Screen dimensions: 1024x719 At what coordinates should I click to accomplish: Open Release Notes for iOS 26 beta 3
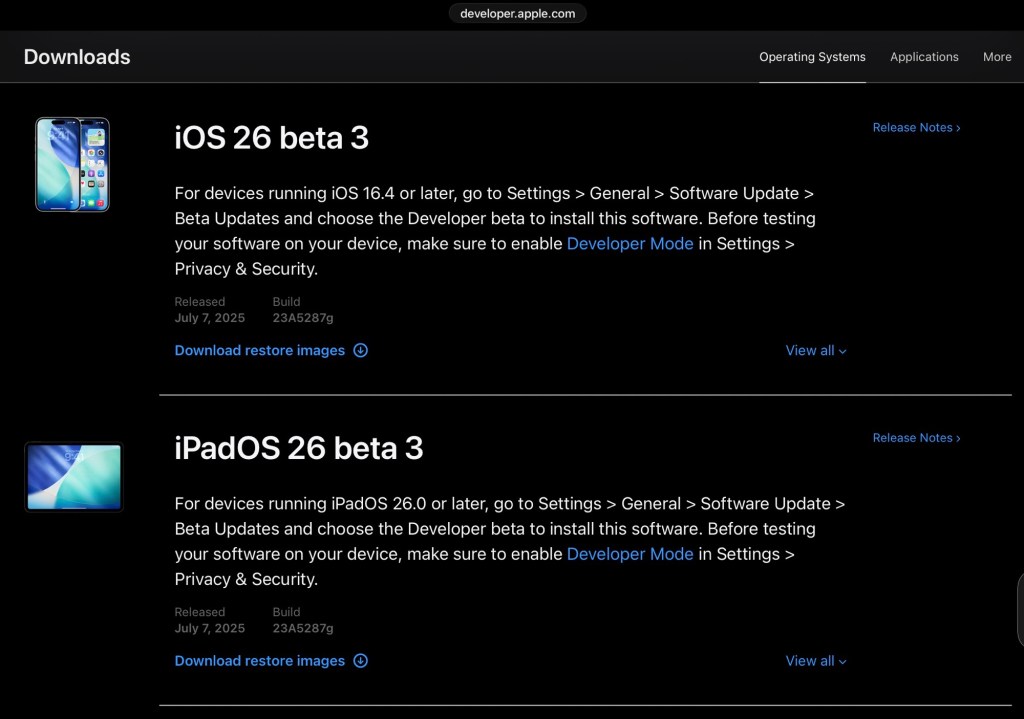tap(916, 127)
